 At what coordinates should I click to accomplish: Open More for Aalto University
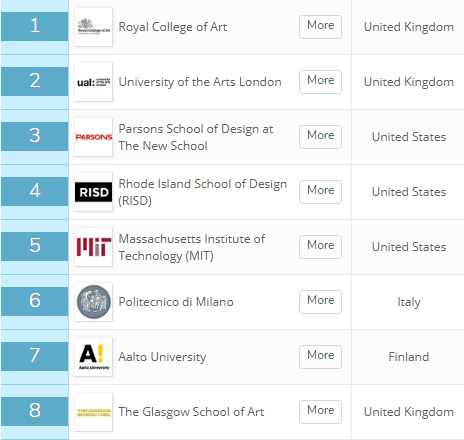320,357
